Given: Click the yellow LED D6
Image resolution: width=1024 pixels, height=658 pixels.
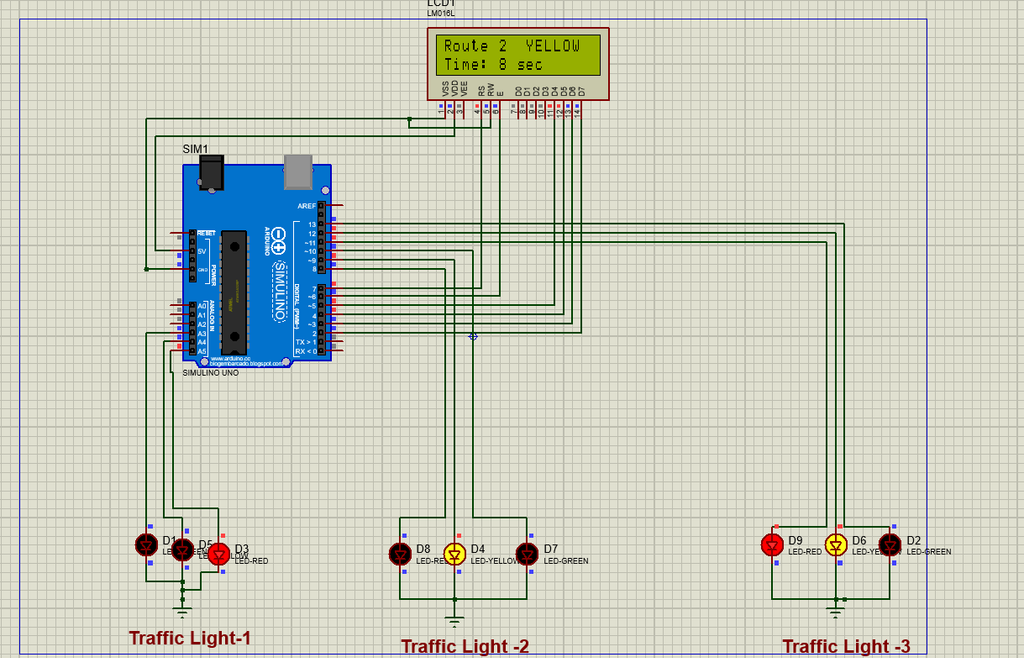Looking at the screenshot, I should click(x=836, y=544).
